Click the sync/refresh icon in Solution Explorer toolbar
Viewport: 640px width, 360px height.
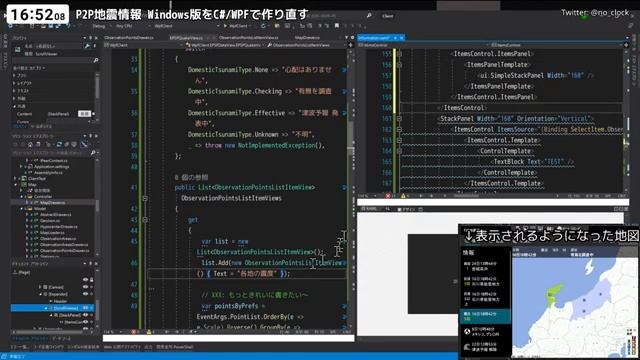pos(59,144)
